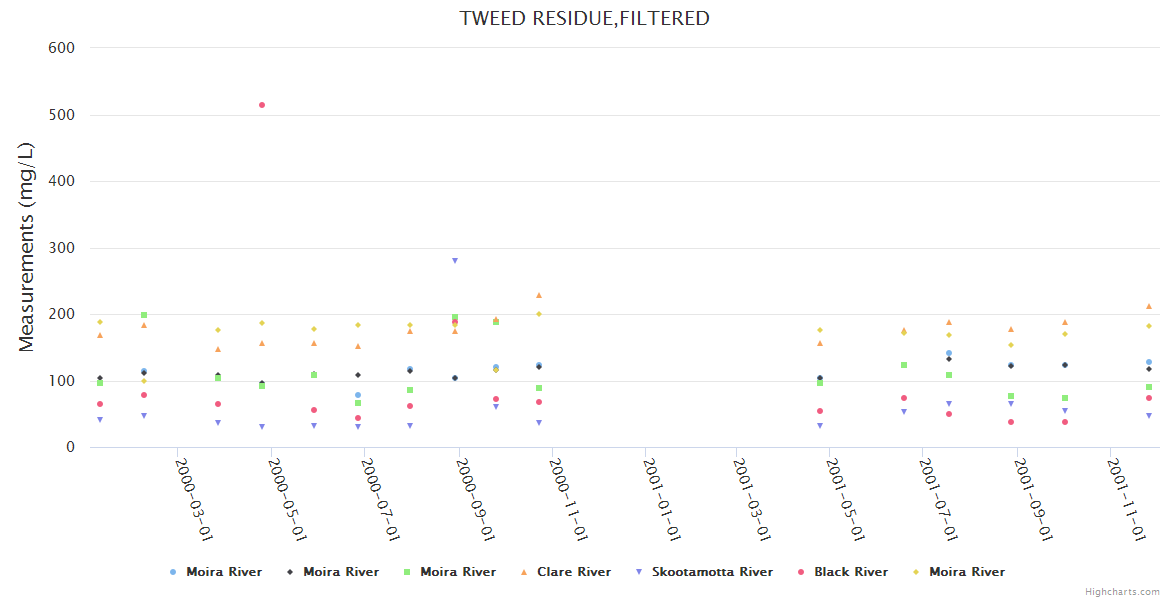Click the green square Moira River legend marker
This screenshot has height=600, width=1170.
[407, 572]
